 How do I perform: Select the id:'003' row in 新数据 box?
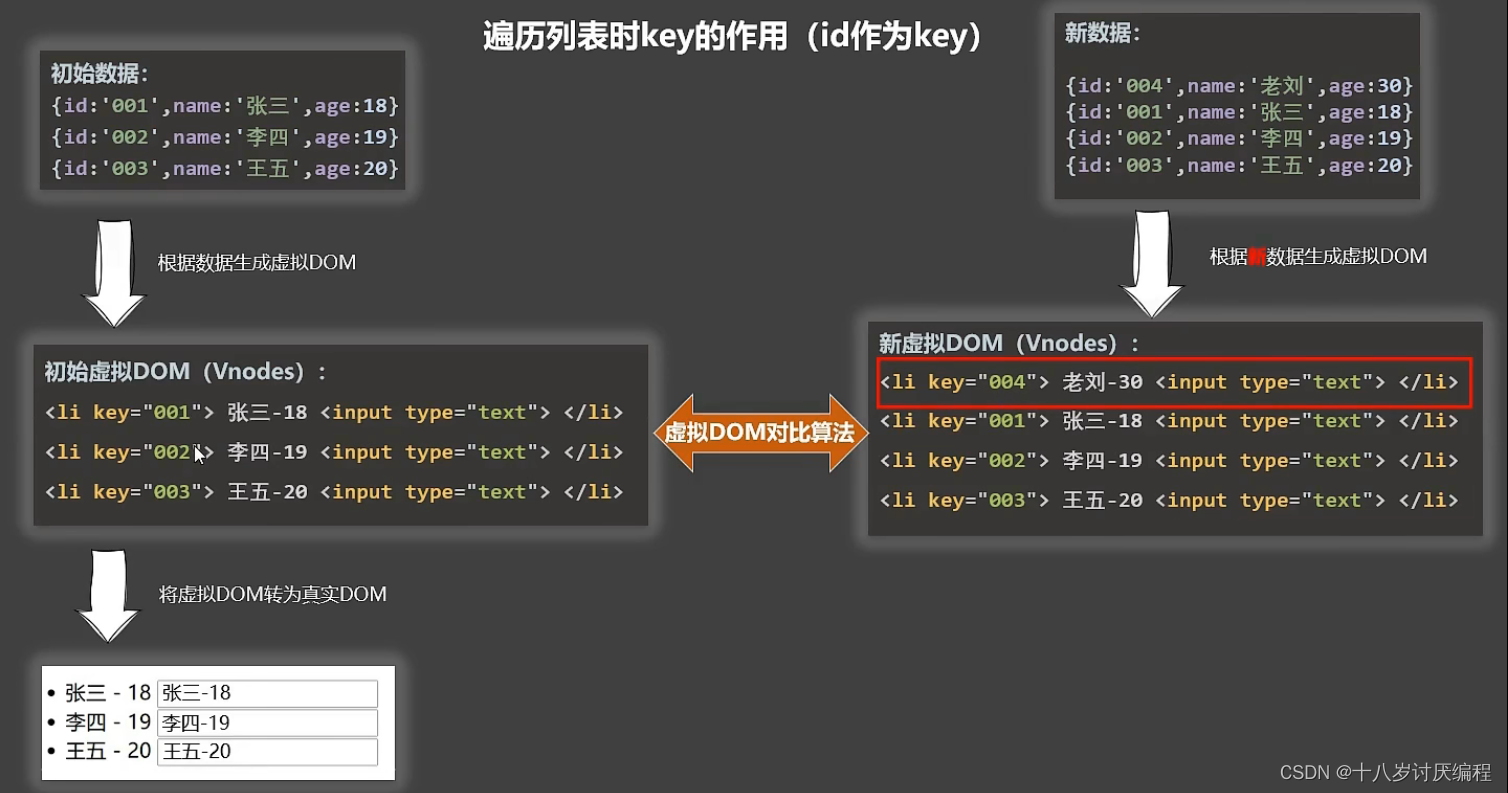pyautogui.click(x=1240, y=165)
